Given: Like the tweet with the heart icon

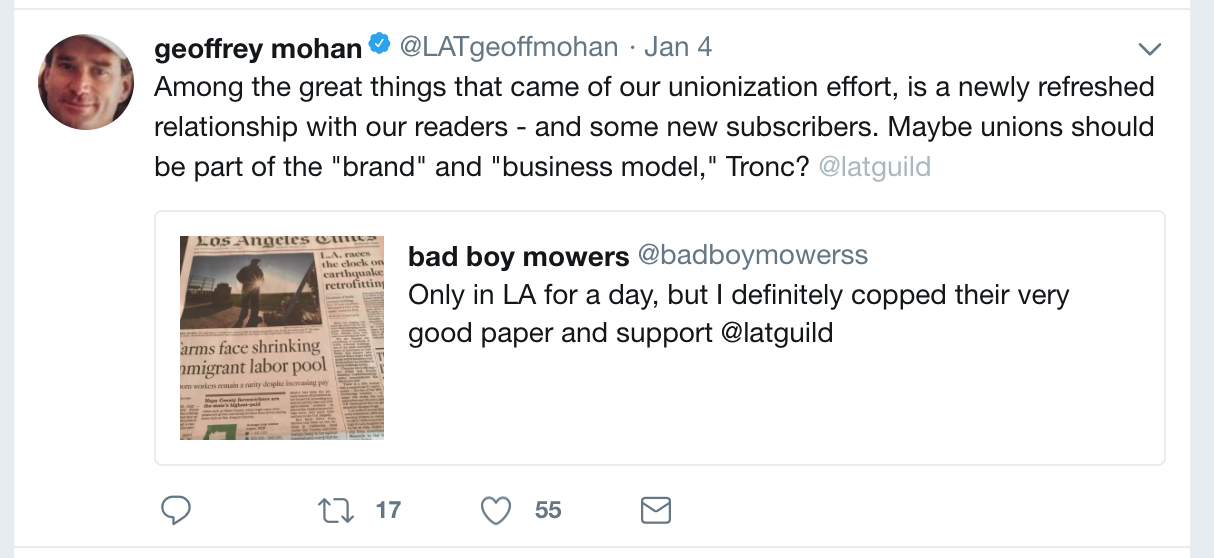Looking at the screenshot, I should tap(496, 511).
